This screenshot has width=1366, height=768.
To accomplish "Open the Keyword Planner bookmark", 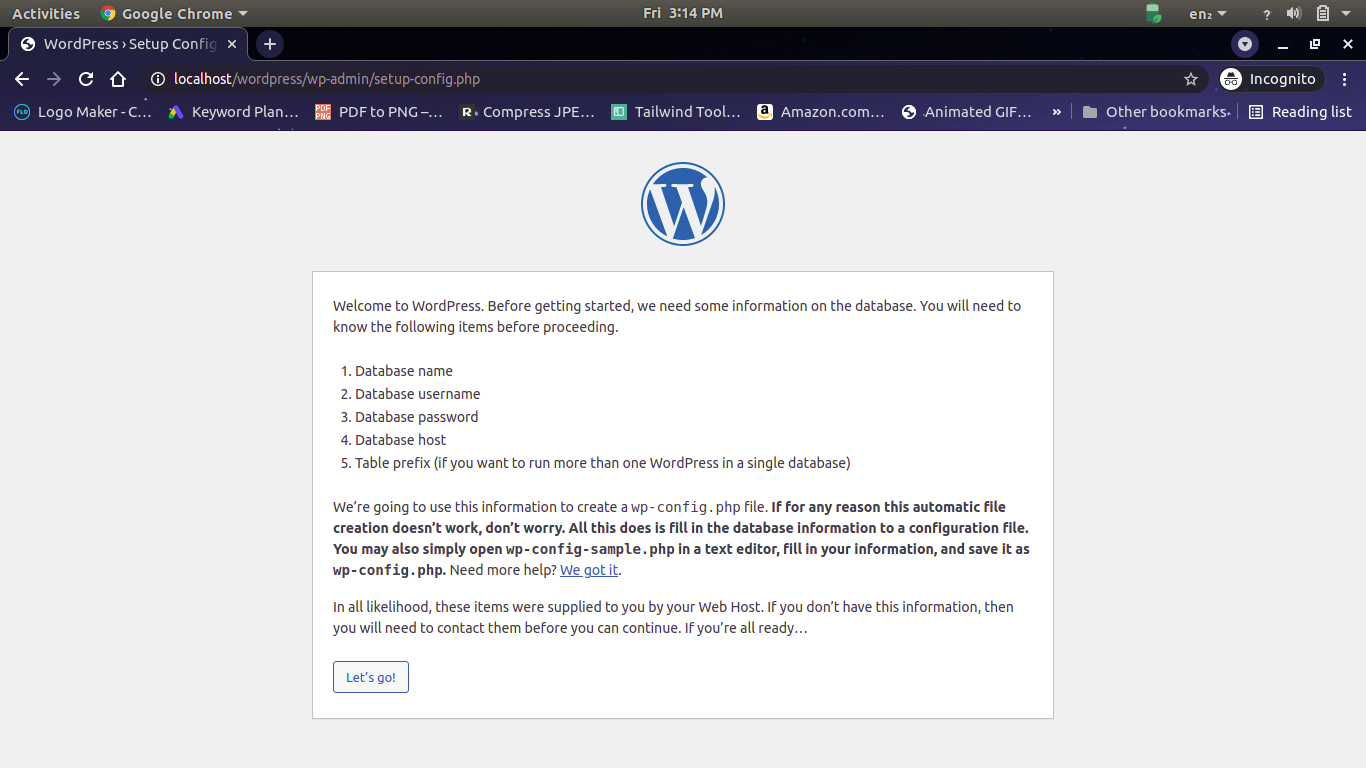I will pyautogui.click(x=233, y=112).
